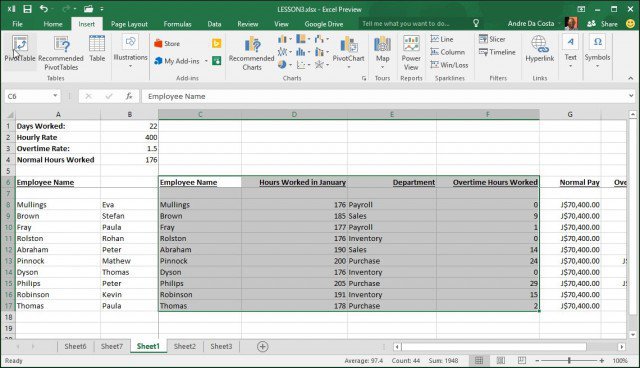The image size is (640, 368).
Task: Open the Name Box dropdown
Action: (55, 96)
